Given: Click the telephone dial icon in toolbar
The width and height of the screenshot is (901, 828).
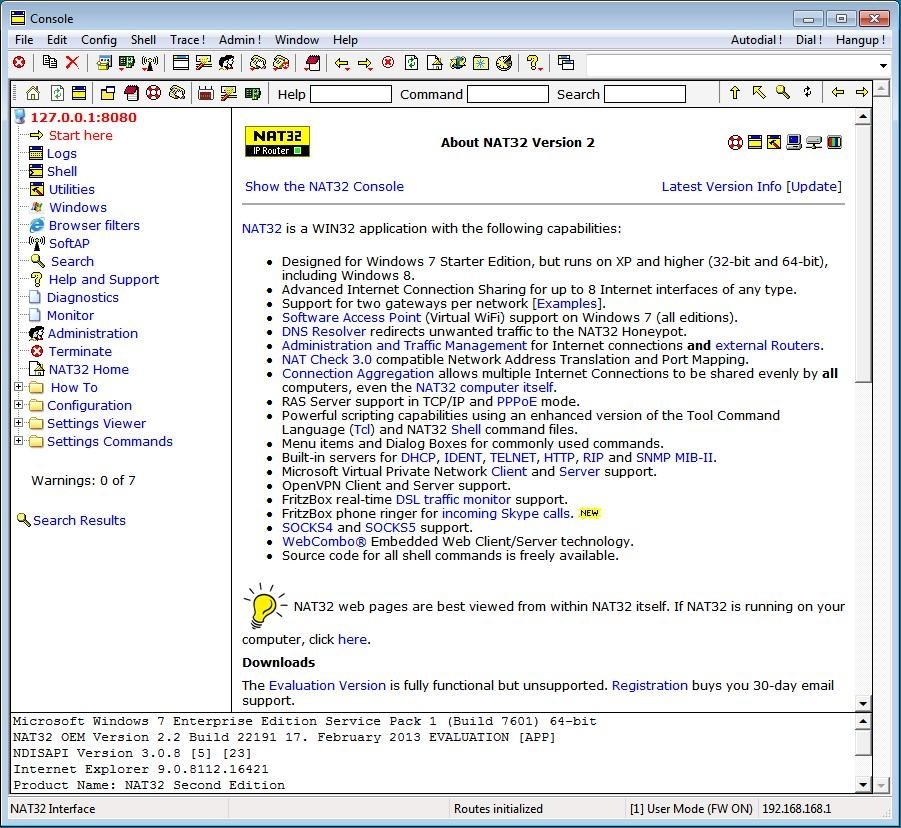Looking at the screenshot, I should [258, 63].
